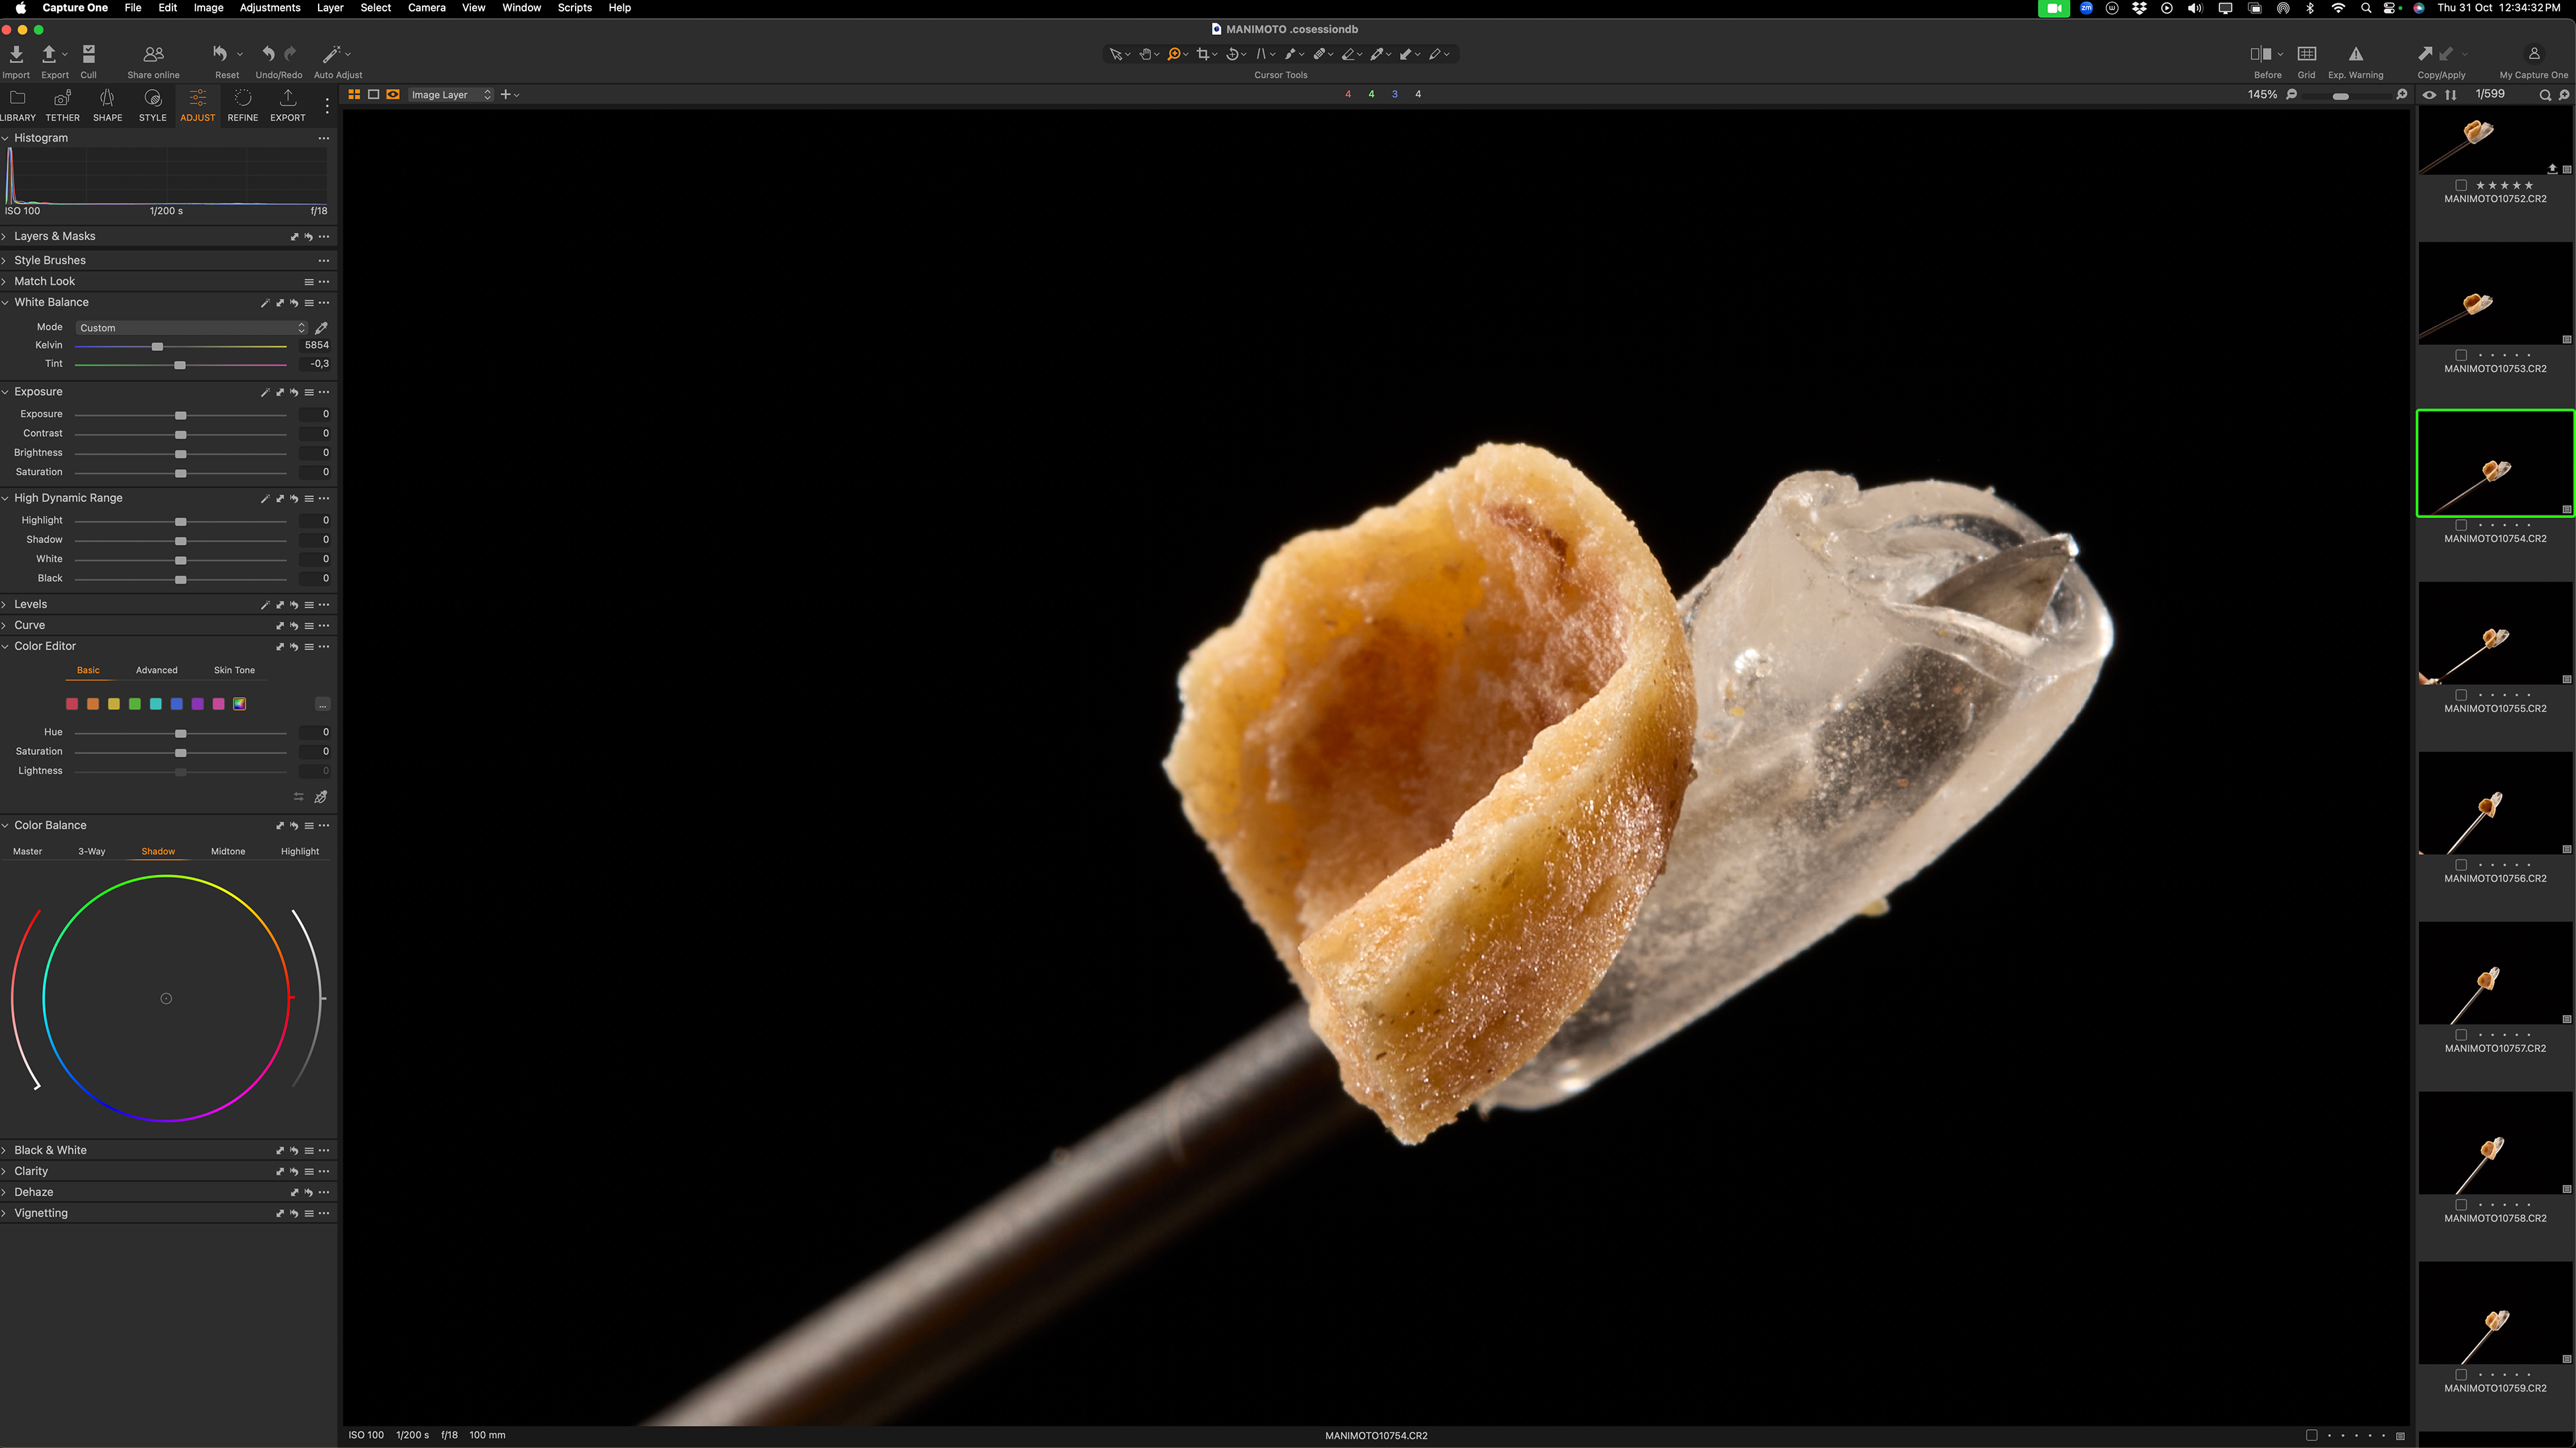Select the MANIMOTO10755.CR2 thumbnail

pyautogui.click(x=2495, y=633)
